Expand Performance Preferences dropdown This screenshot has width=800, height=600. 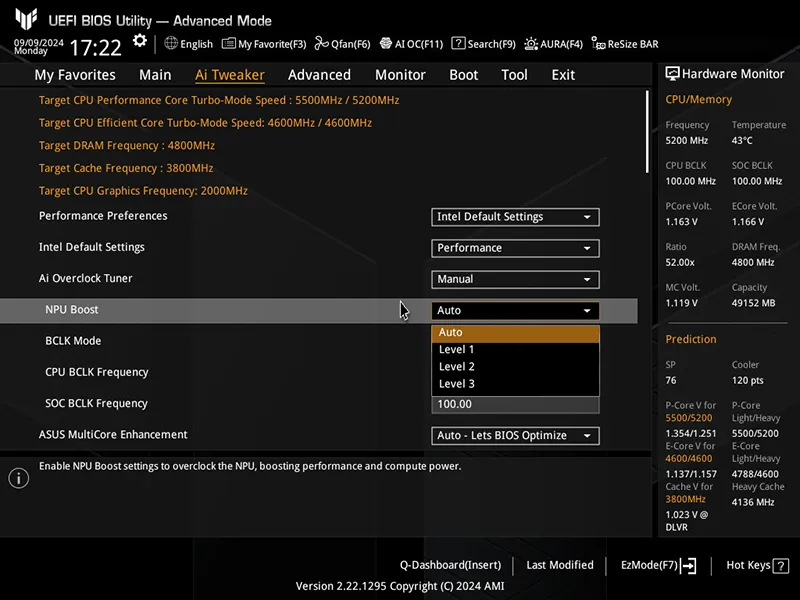[x=515, y=217]
